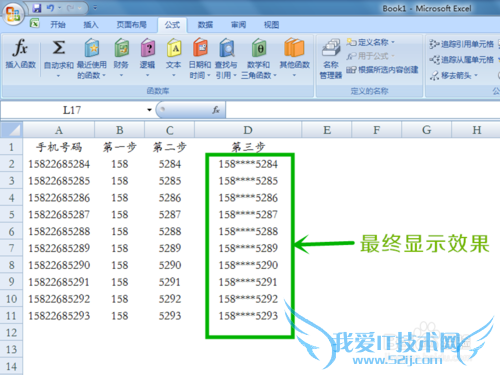Image resolution: width=500 pixels, height=375 pixels.
Task: Open the 名称管理器
Action: click(x=331, y=59)
